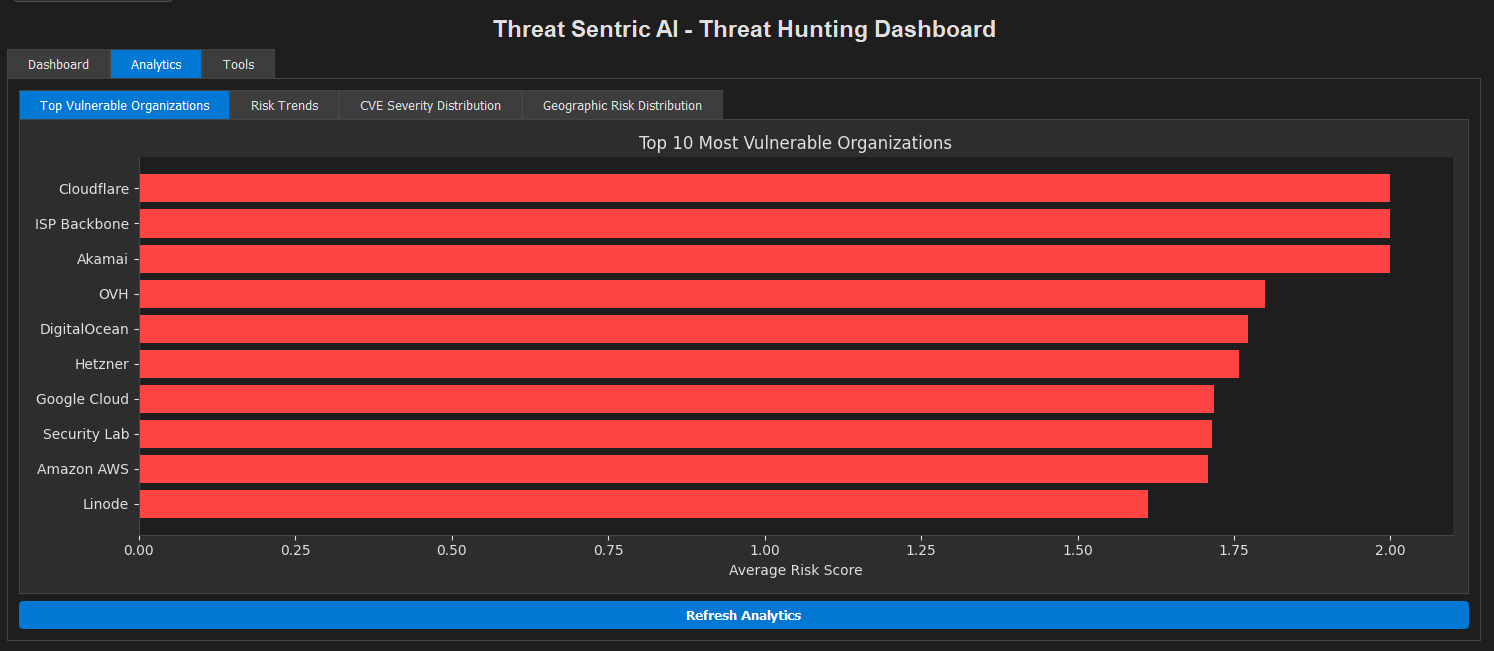Open the Risk Trends tab
The width and height of the screenshot is (1494, 651).
pos(284,105)
